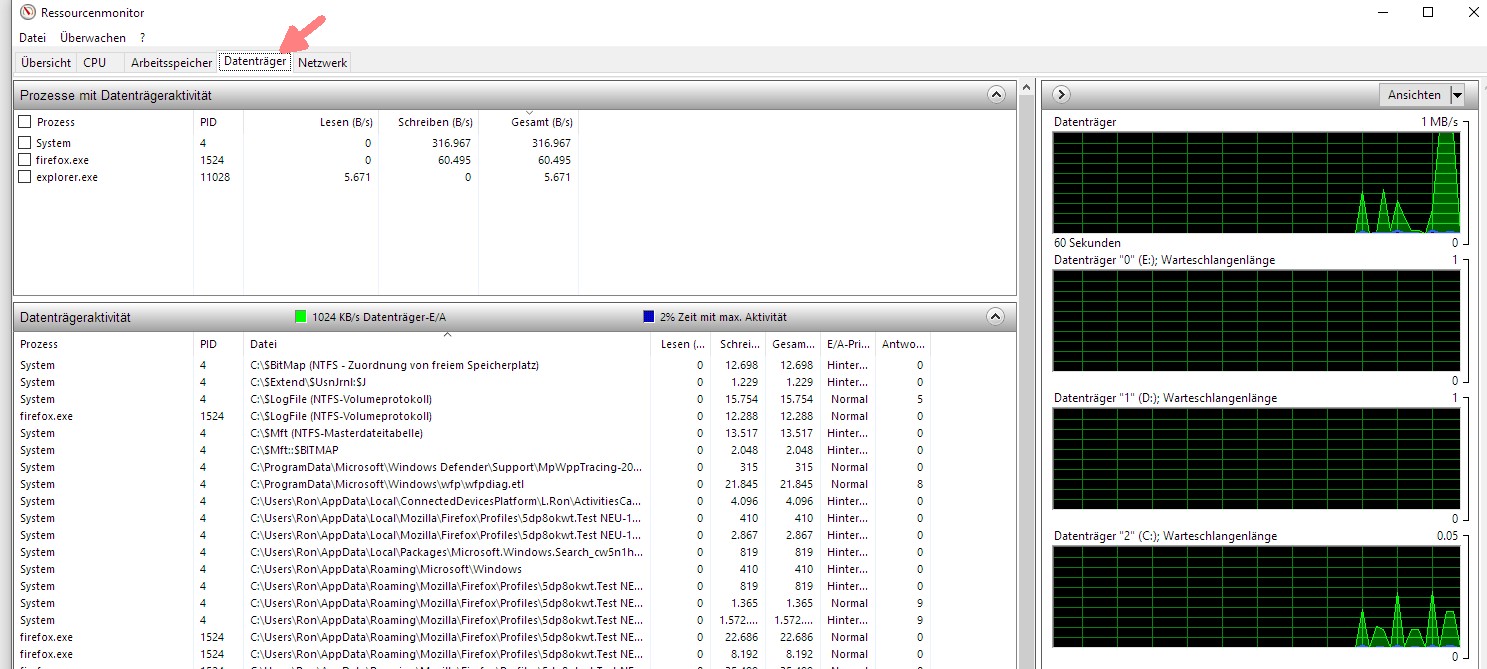Select the Microsoft.Windows.Search package row

tap(474, 552)
